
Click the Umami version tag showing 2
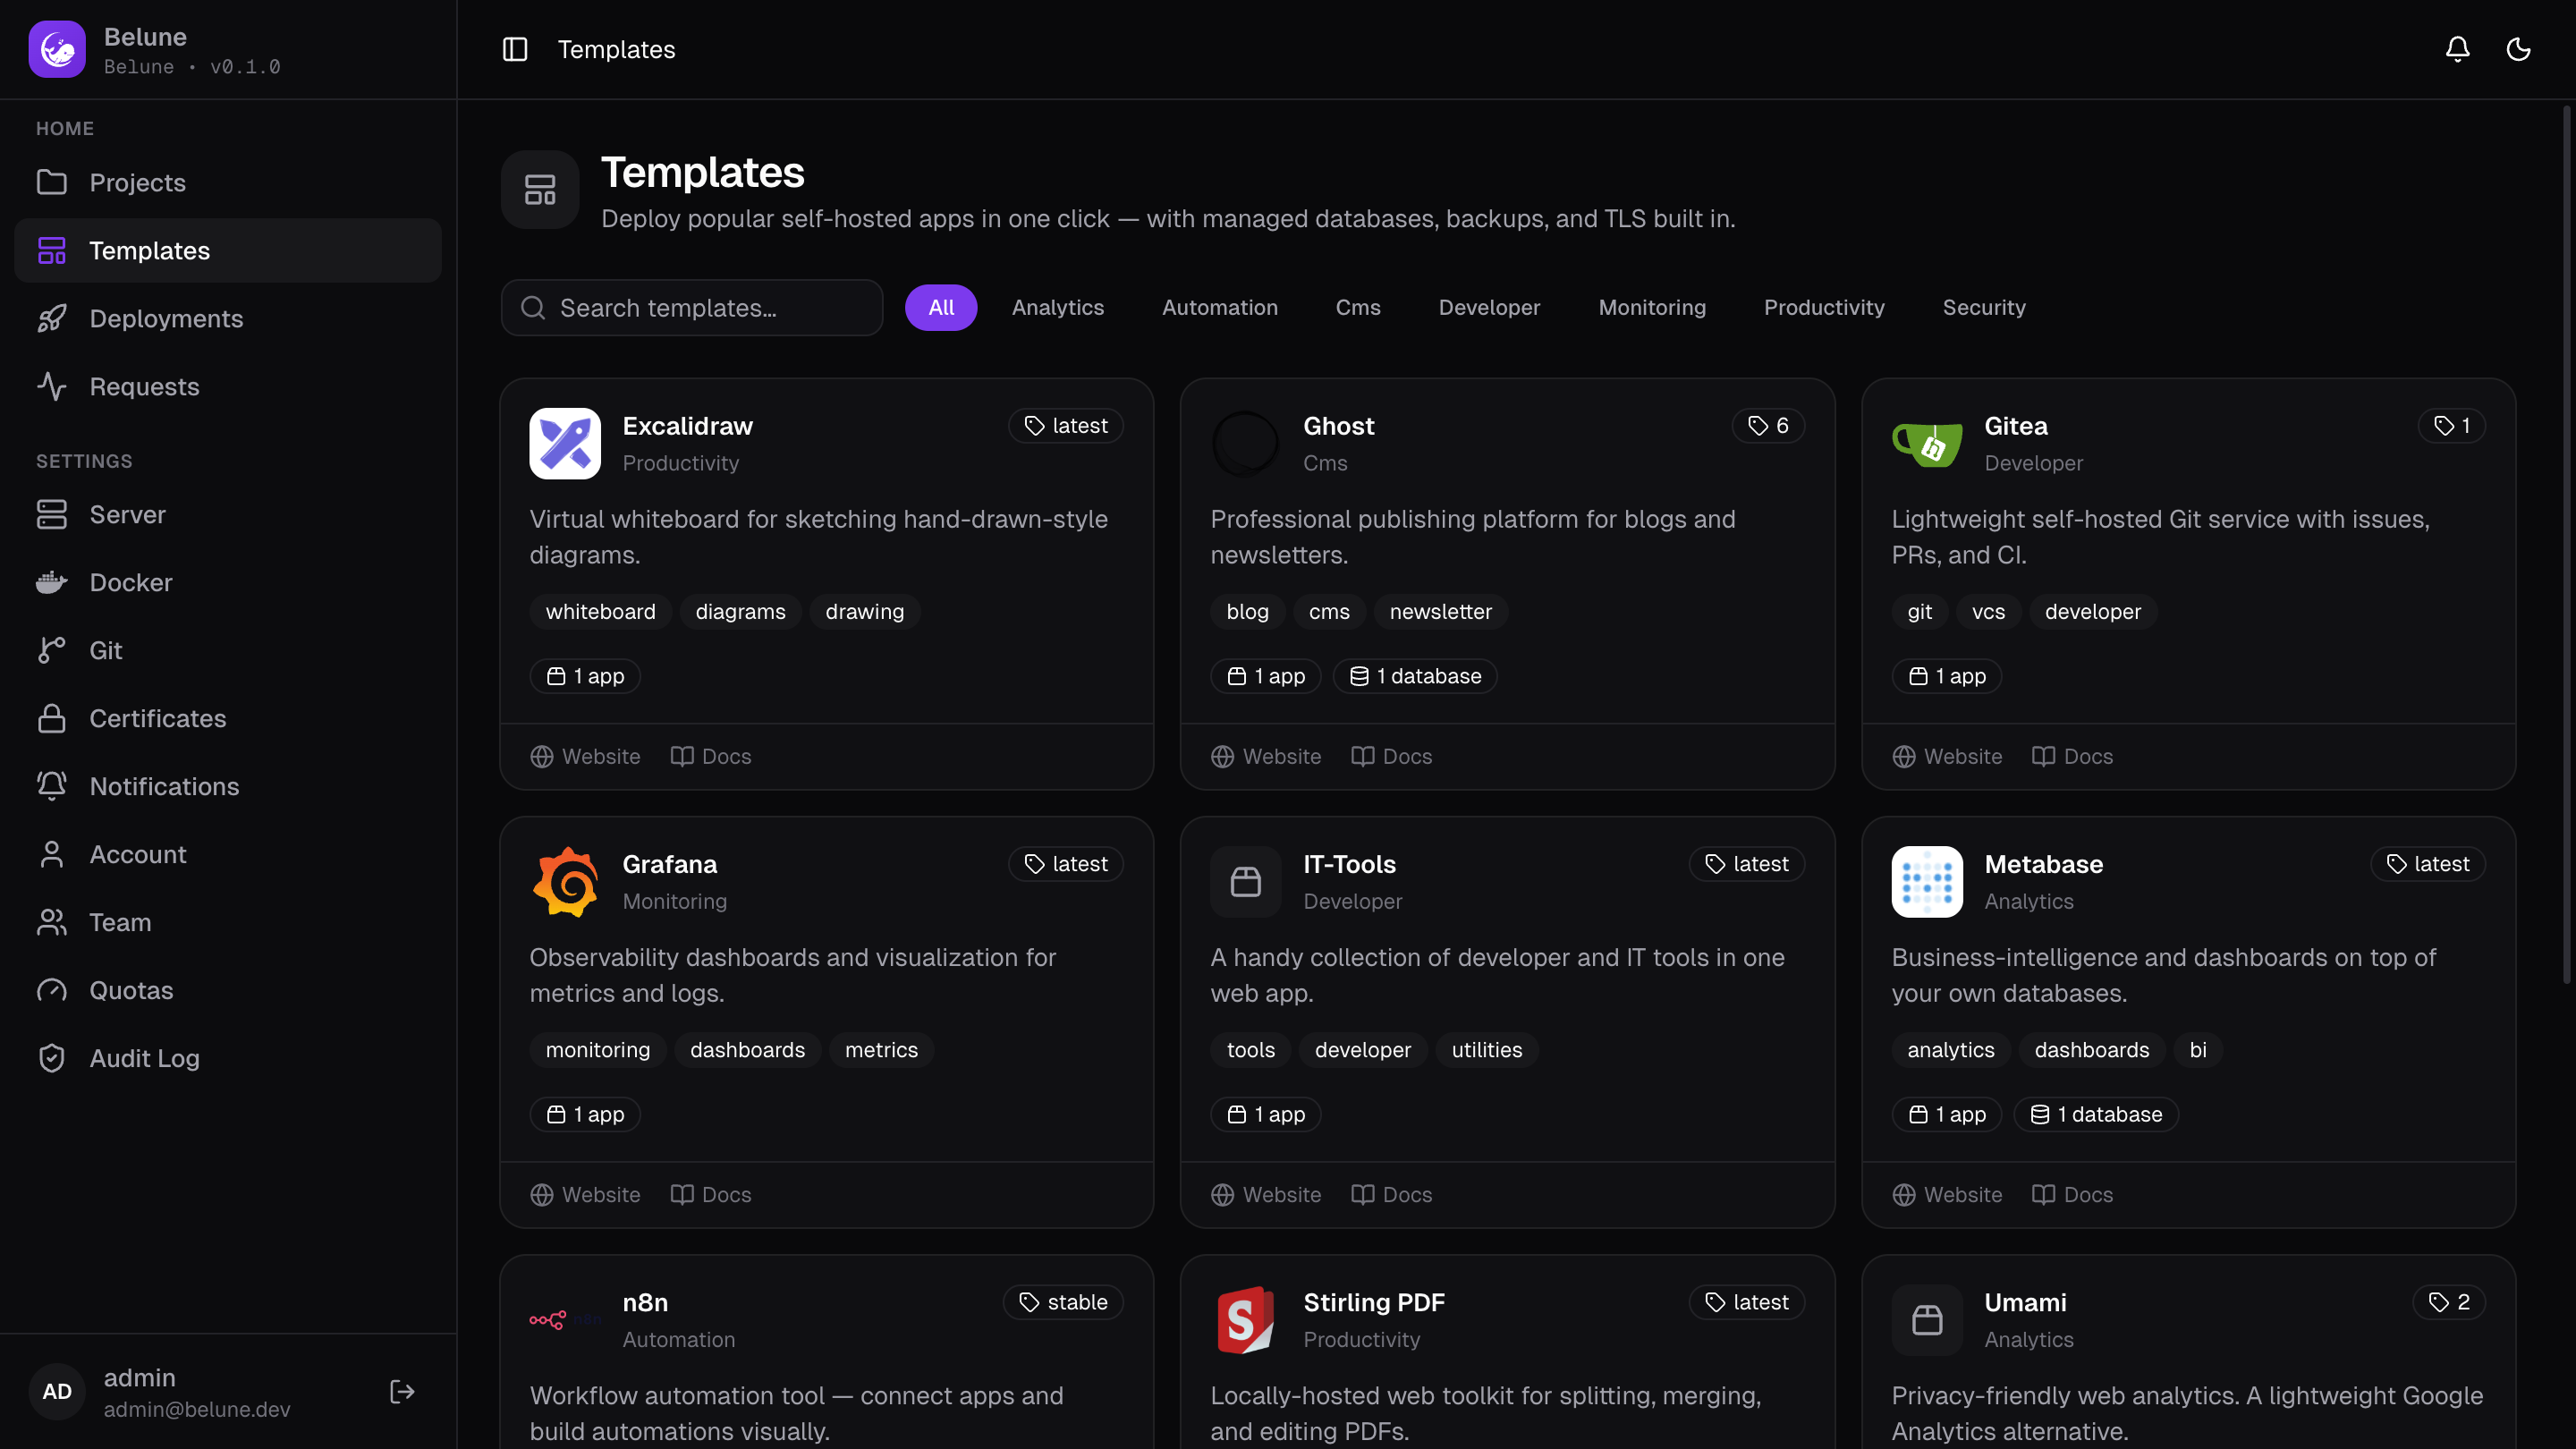(2449, 1302)
